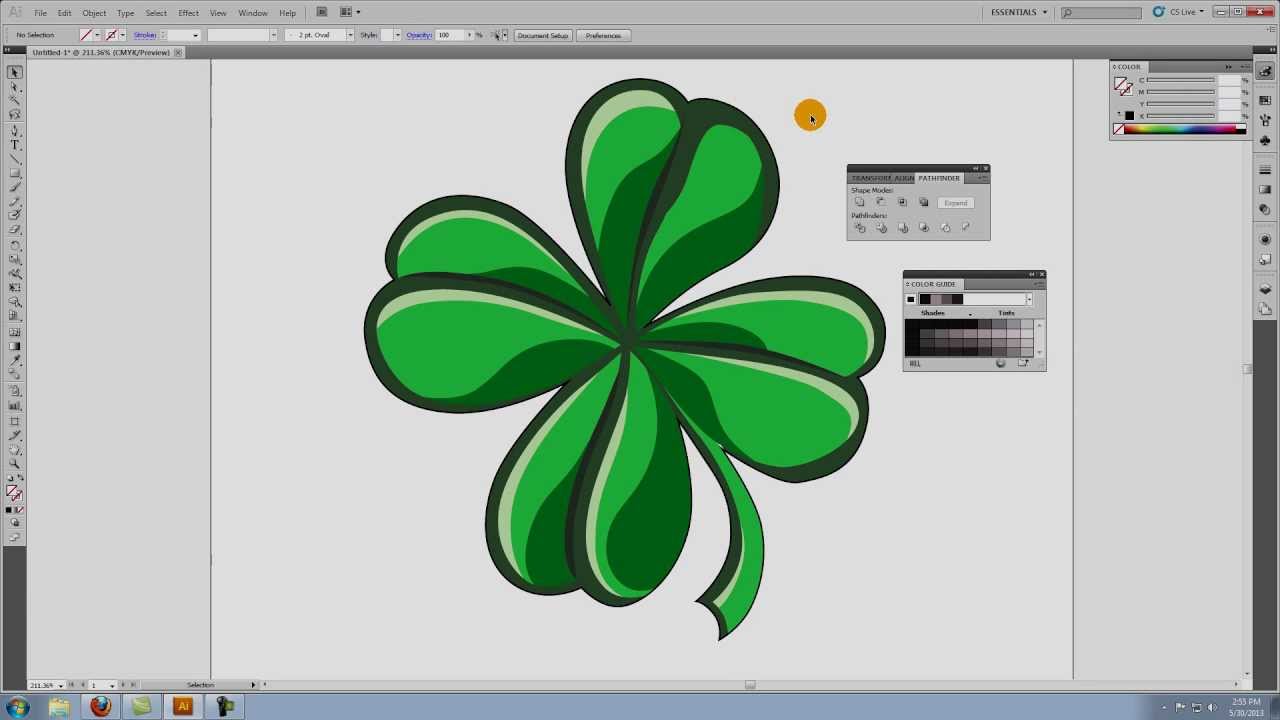Screen dimensions: 1280x720
Task: Click Merge pathfinder icon
Action: (902, 228)
